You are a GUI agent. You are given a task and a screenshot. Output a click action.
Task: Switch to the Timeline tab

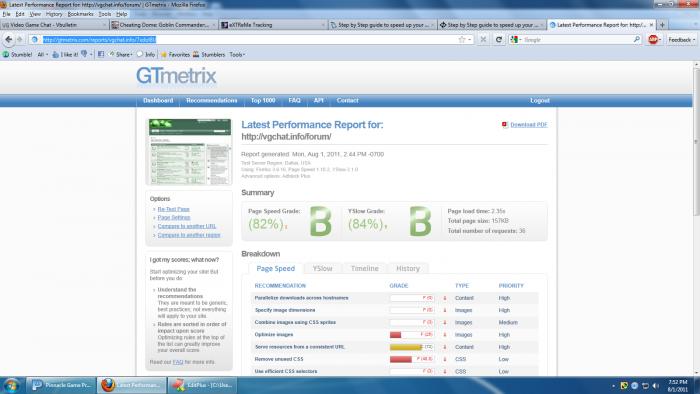tap(364, 269)
